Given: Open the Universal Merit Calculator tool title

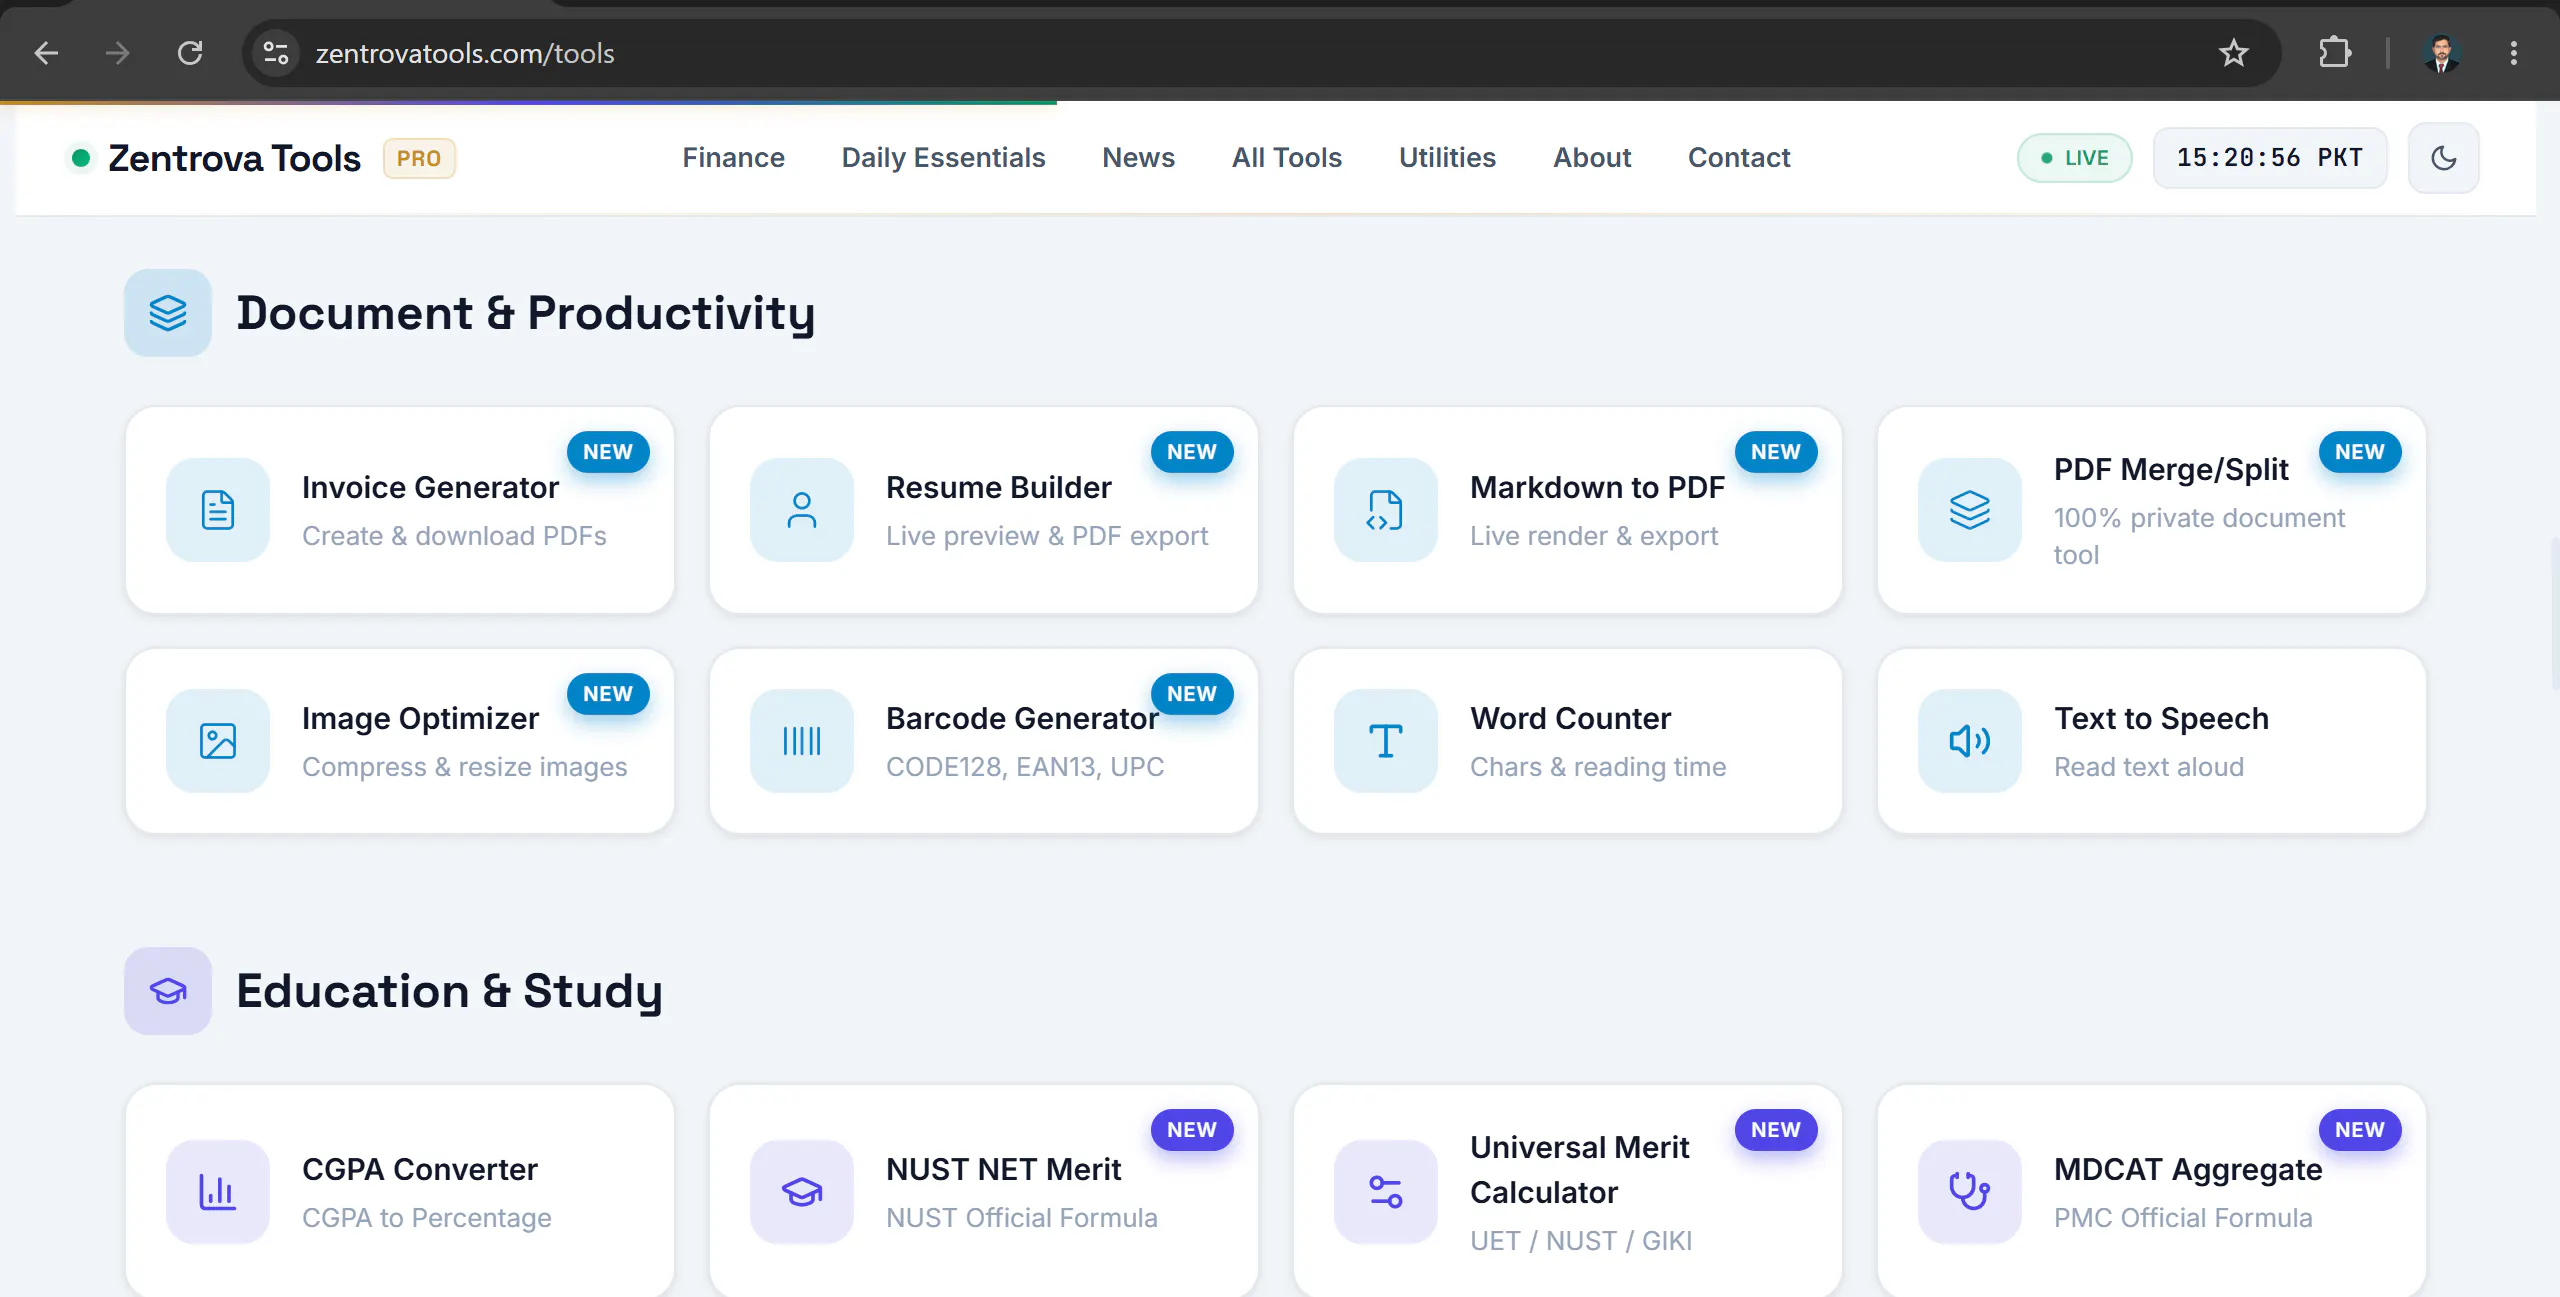Looking at the screenshot, I should (x=1579, y=1169).
